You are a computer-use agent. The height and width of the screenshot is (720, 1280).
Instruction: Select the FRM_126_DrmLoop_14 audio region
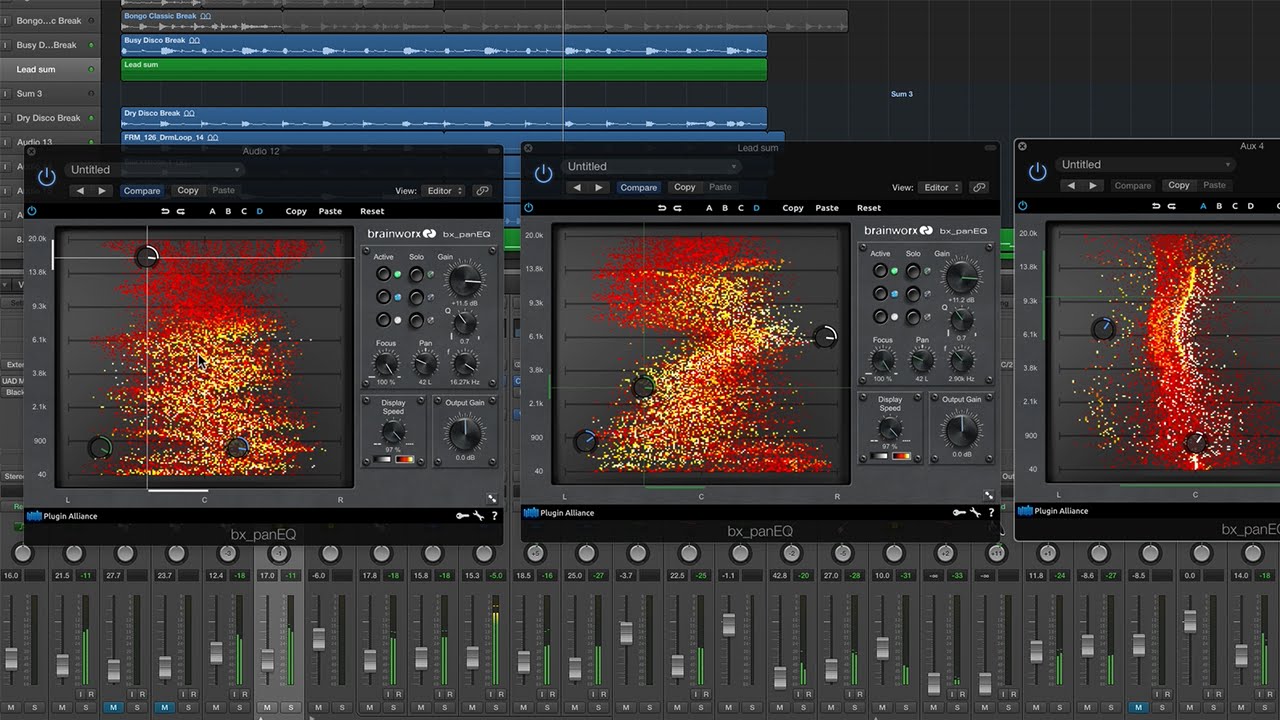coord(453,137)
